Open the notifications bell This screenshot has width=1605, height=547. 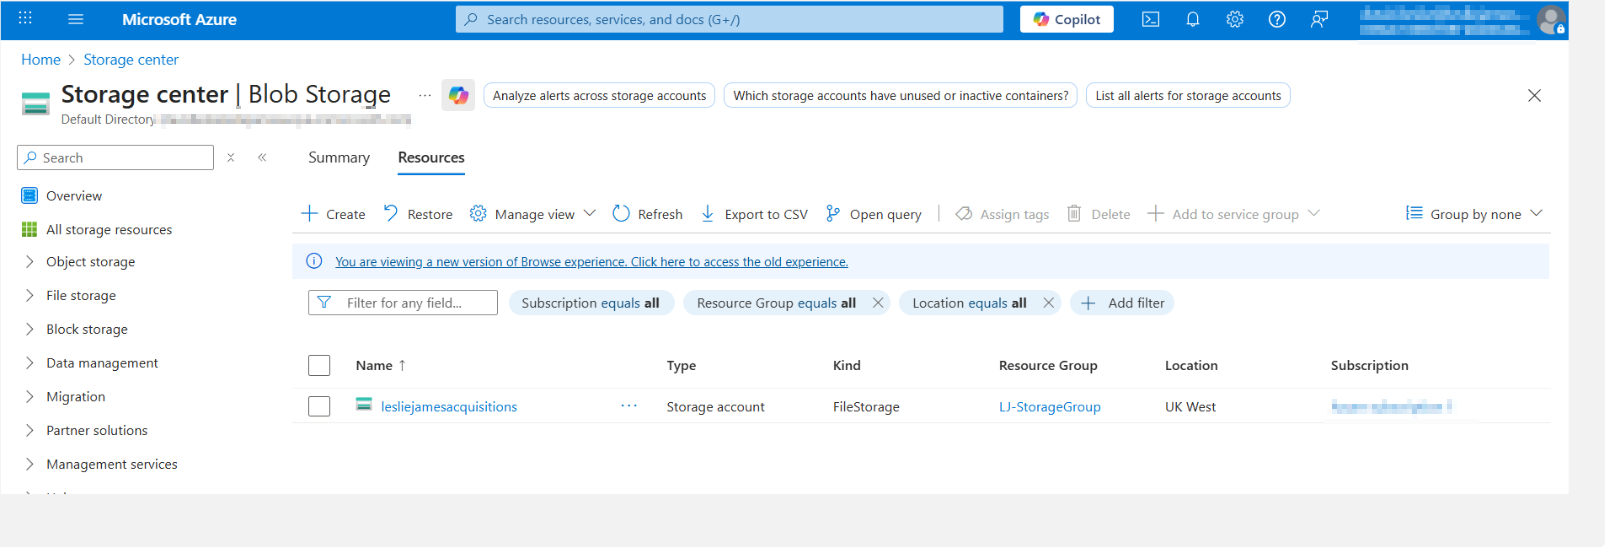click(1193, 19)
